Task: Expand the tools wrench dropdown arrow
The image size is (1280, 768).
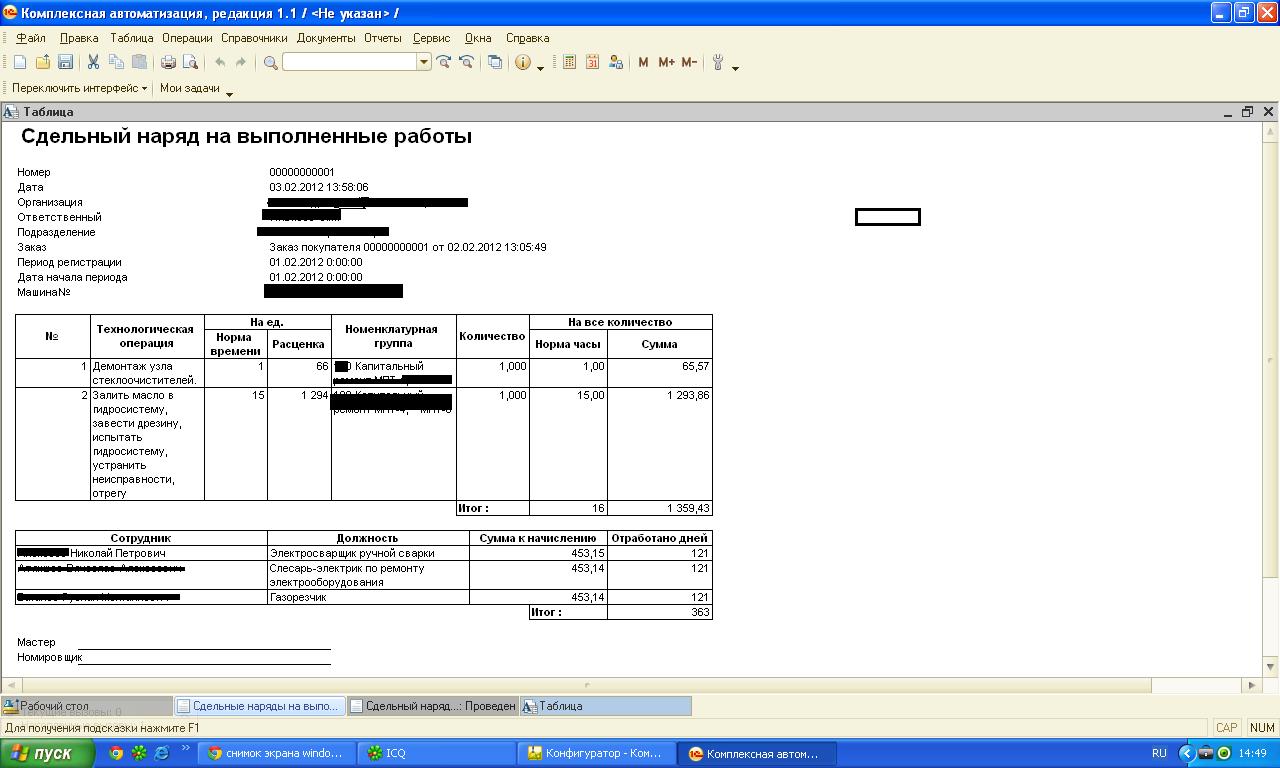Action: coord(736,67)
